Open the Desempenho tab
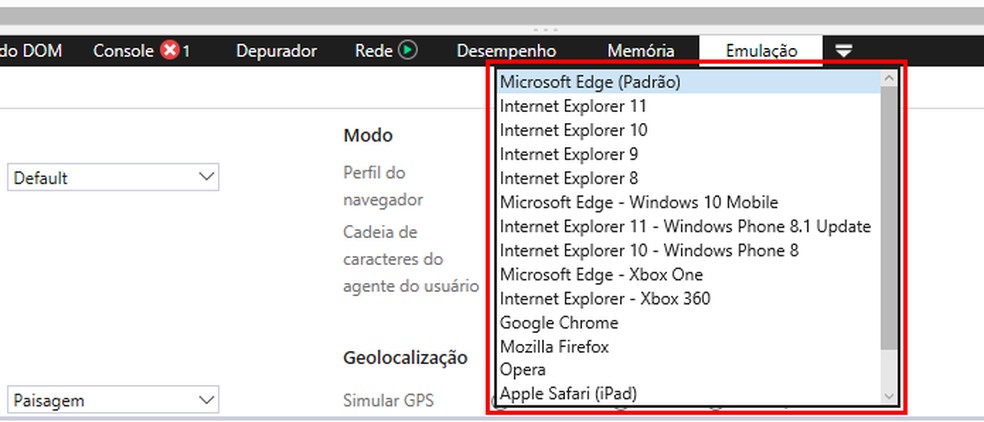This screenshot has width=984, height=422. (506, 51)
